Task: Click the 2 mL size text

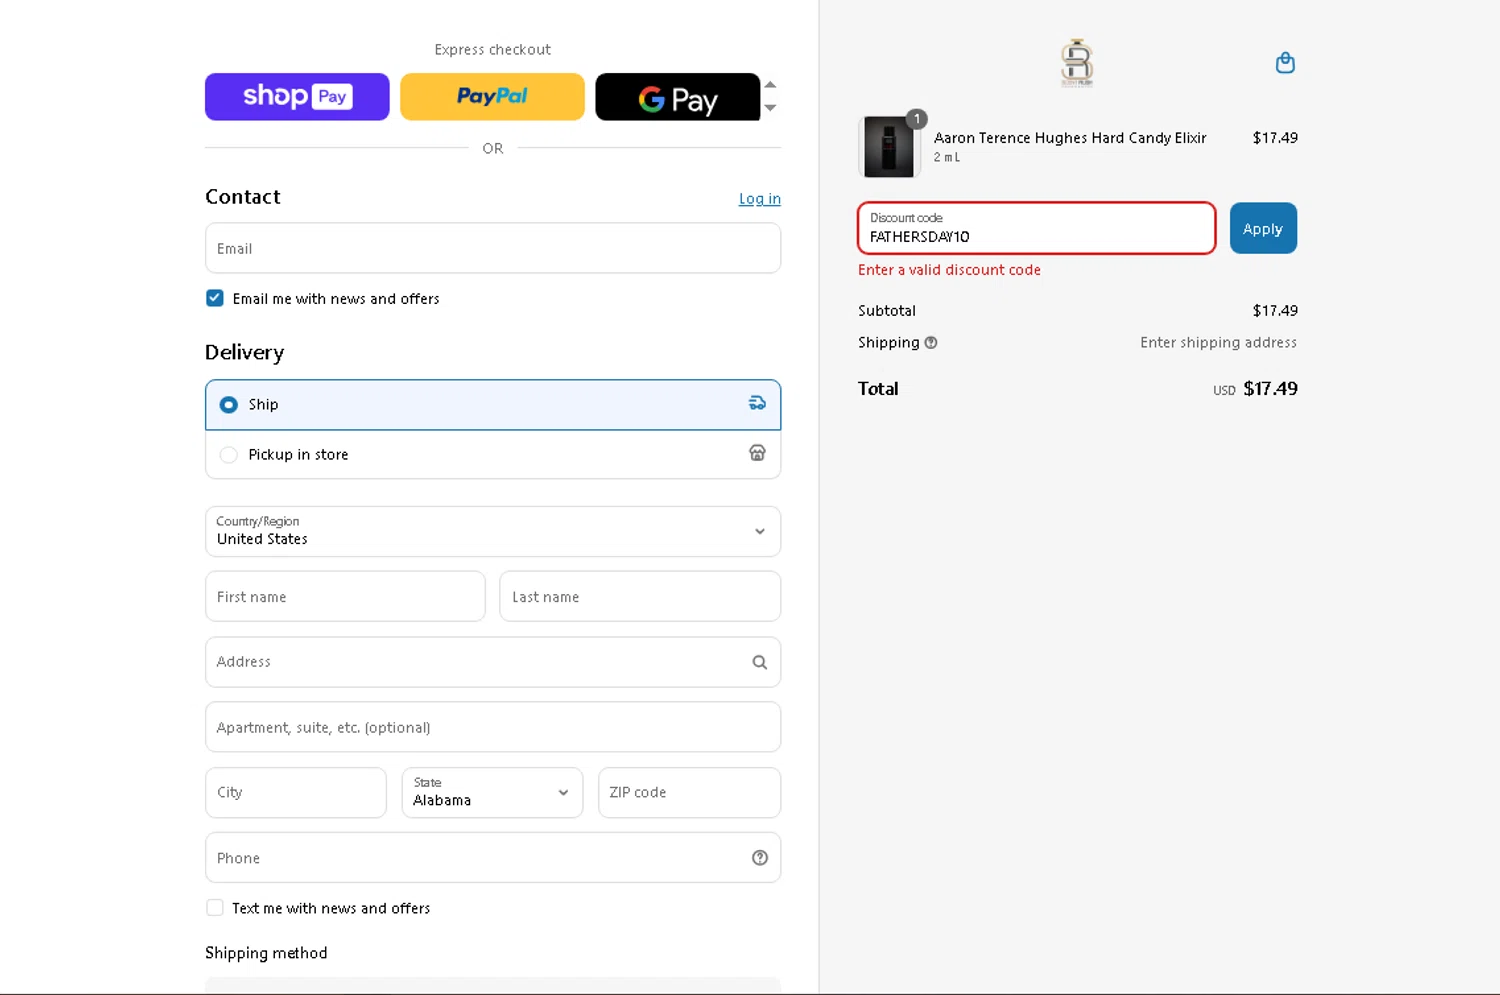Action: tap(946, 157)
